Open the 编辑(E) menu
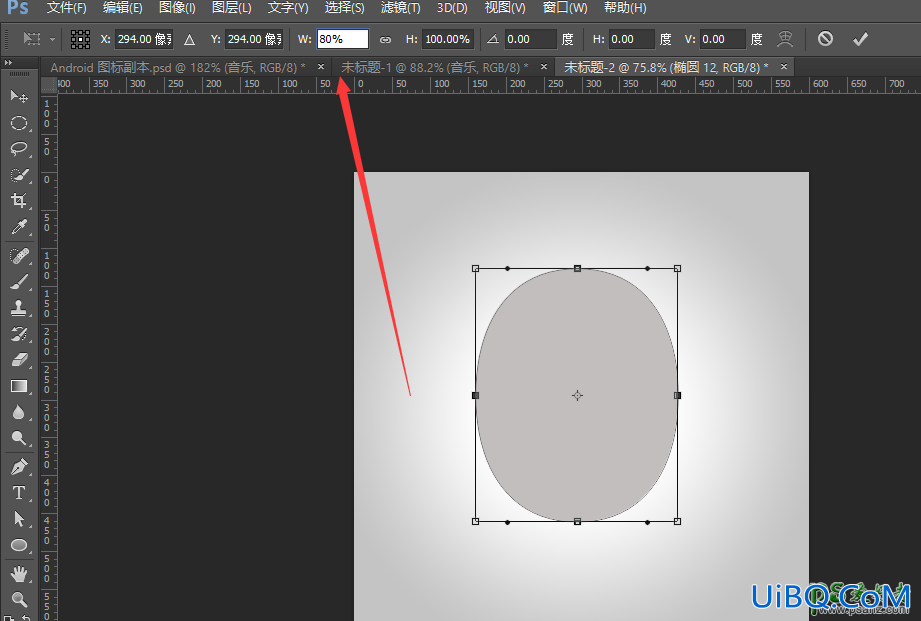The height and width of the screenshot is (621, 921). tap(122, 8)
